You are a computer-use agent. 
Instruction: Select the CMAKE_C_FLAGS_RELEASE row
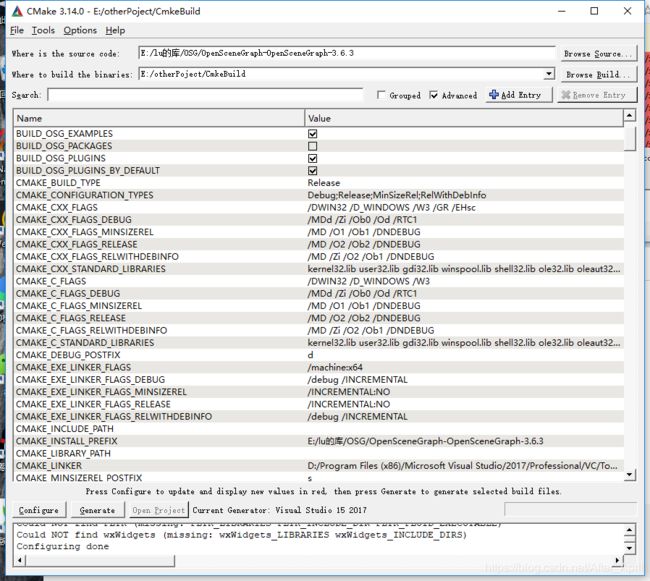click(x=319, y=318)
